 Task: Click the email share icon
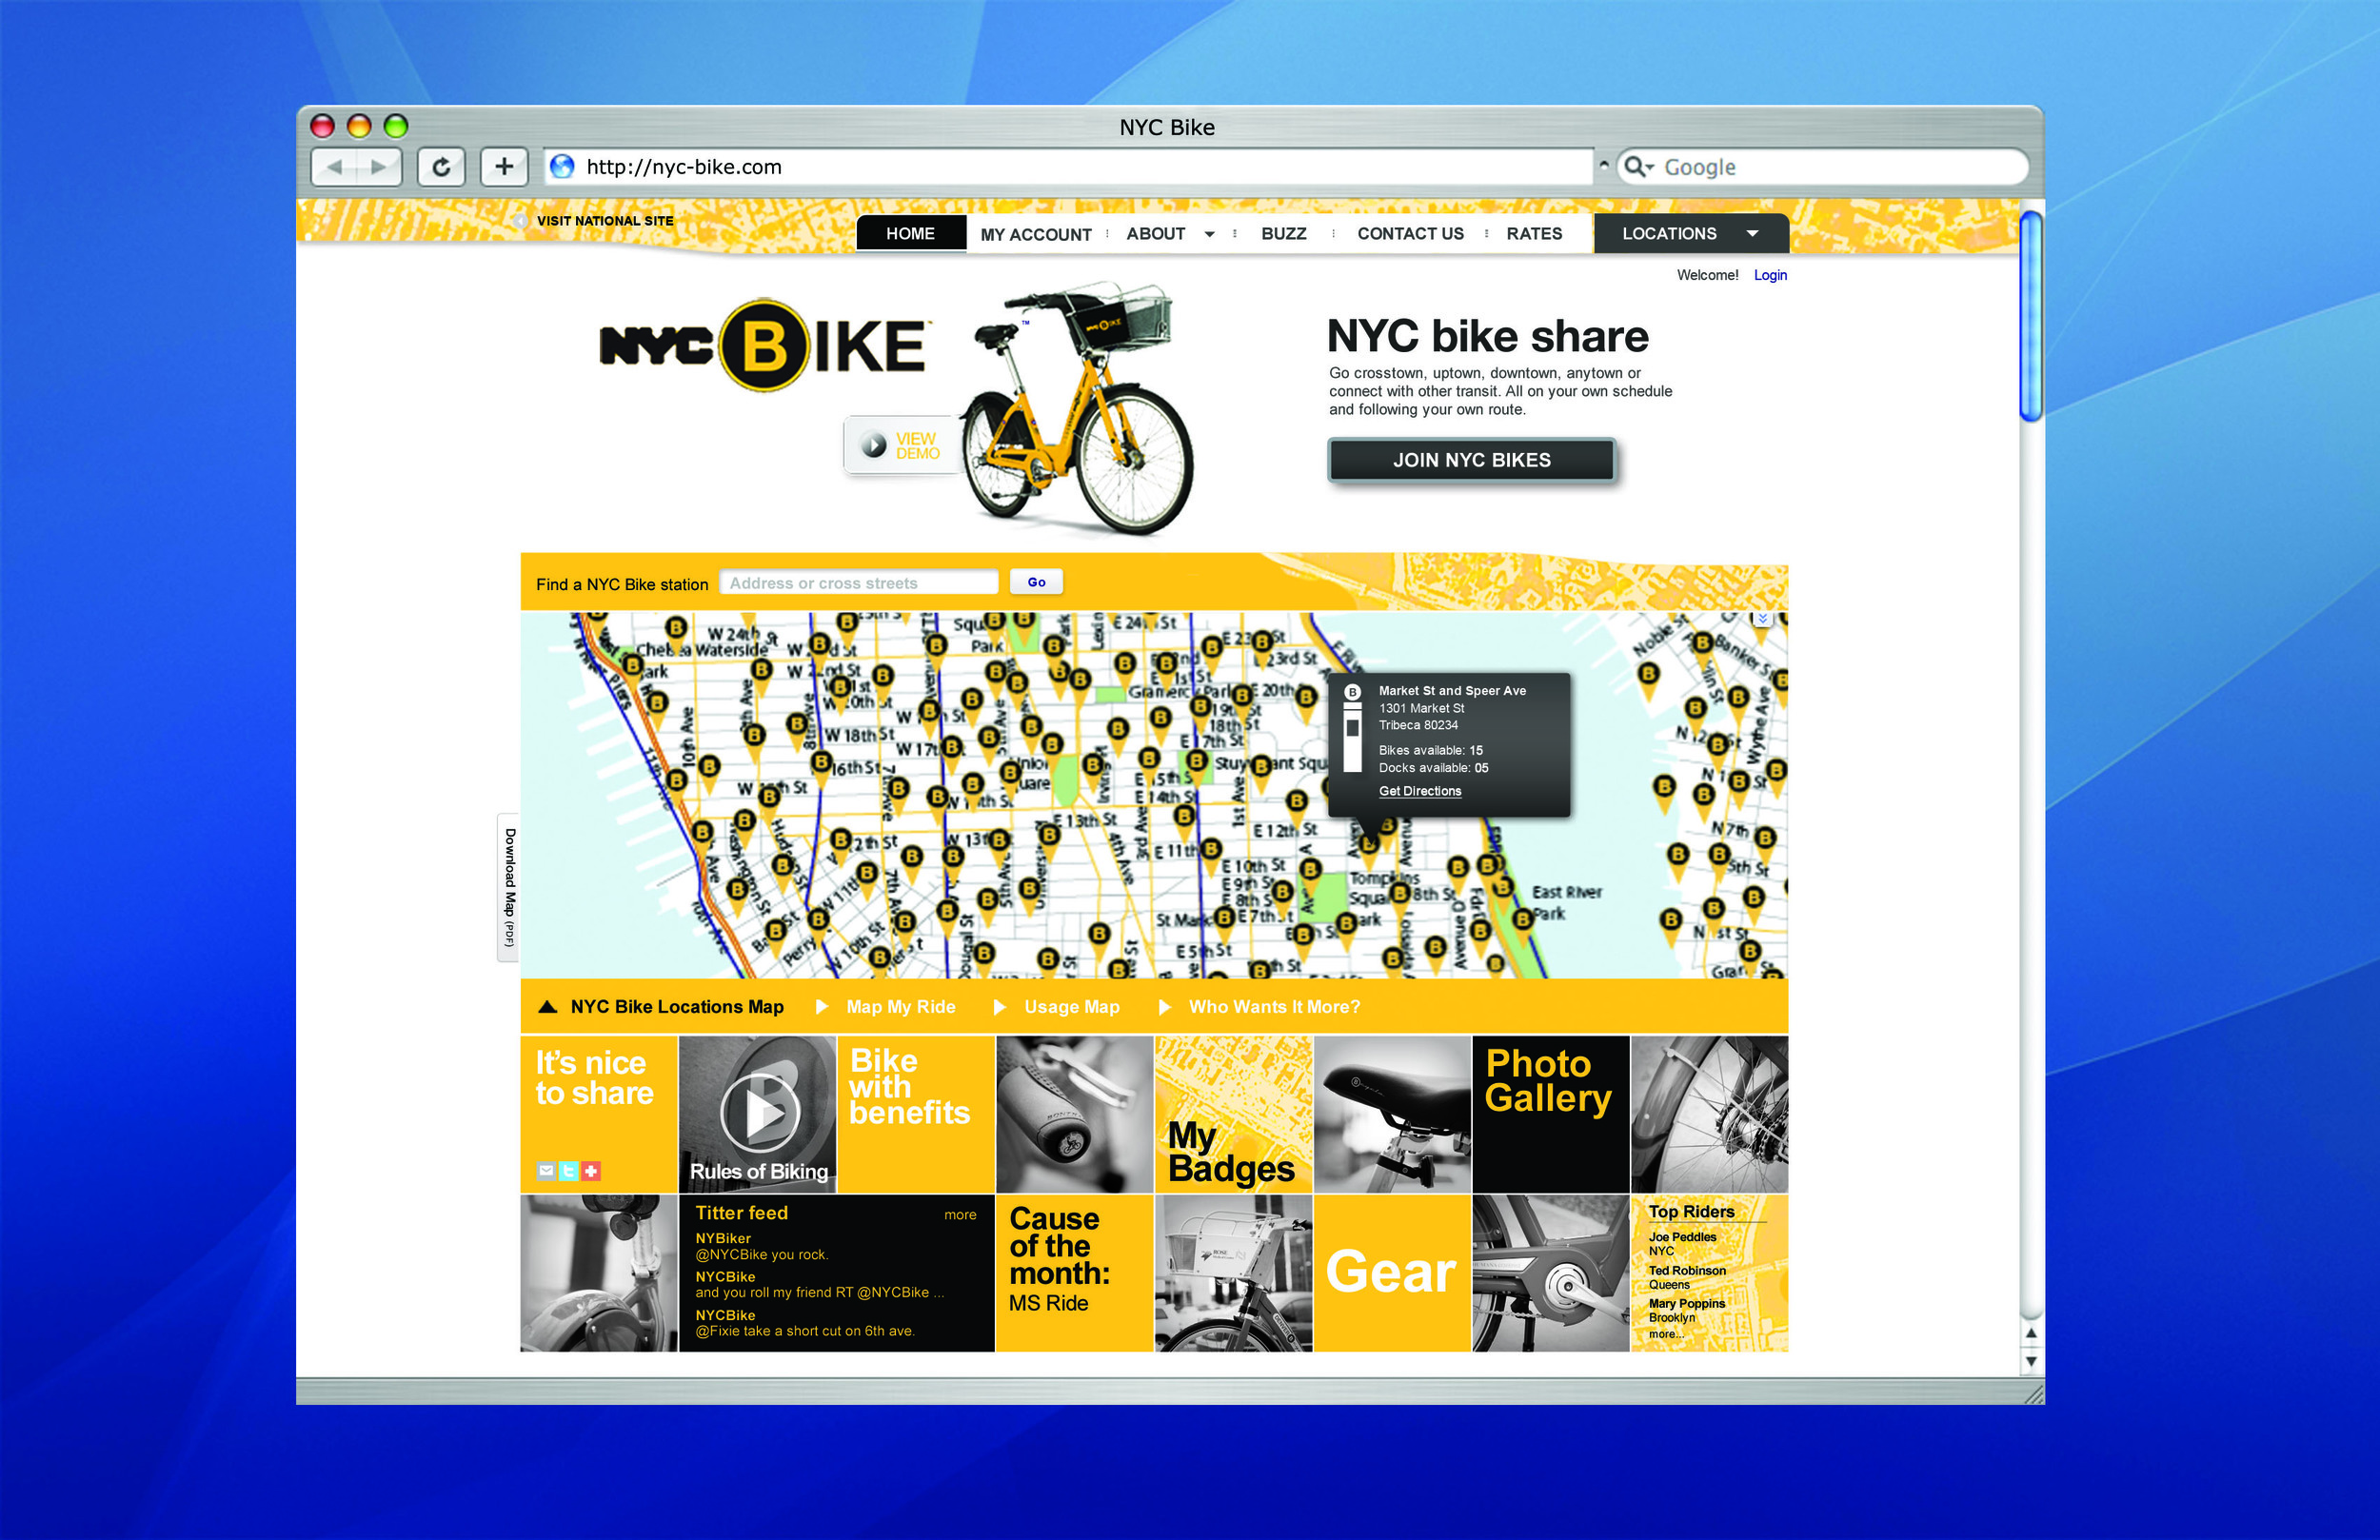(x=546, y=1171)
